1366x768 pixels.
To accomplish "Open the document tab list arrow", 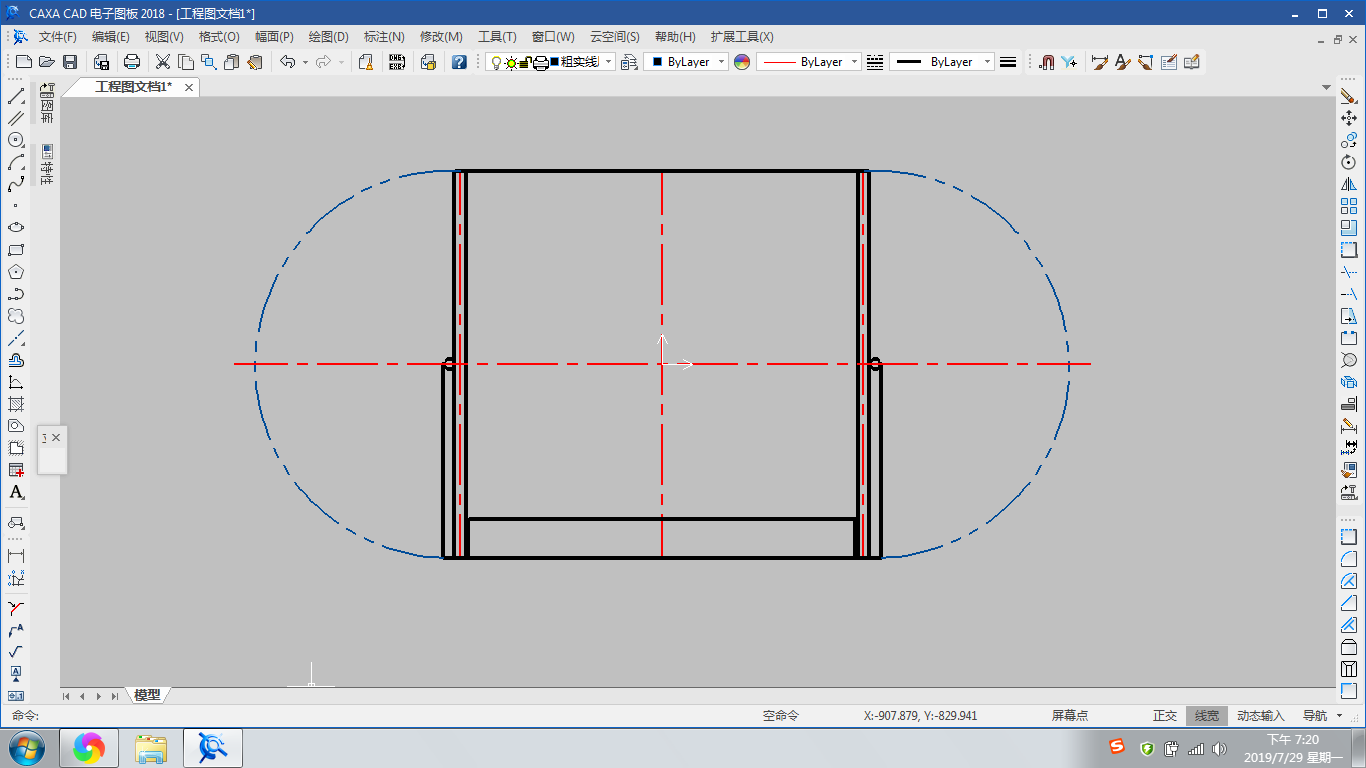I will (1327, 87).
